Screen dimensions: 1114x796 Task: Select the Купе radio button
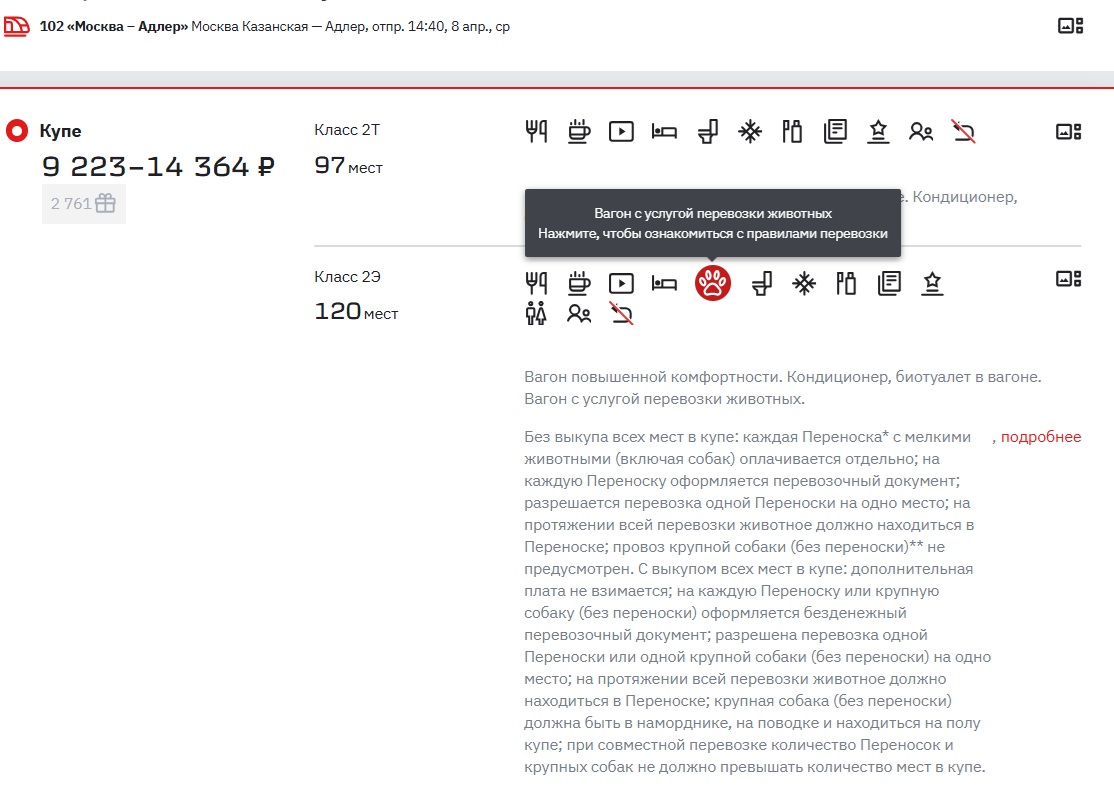point(17,131)
